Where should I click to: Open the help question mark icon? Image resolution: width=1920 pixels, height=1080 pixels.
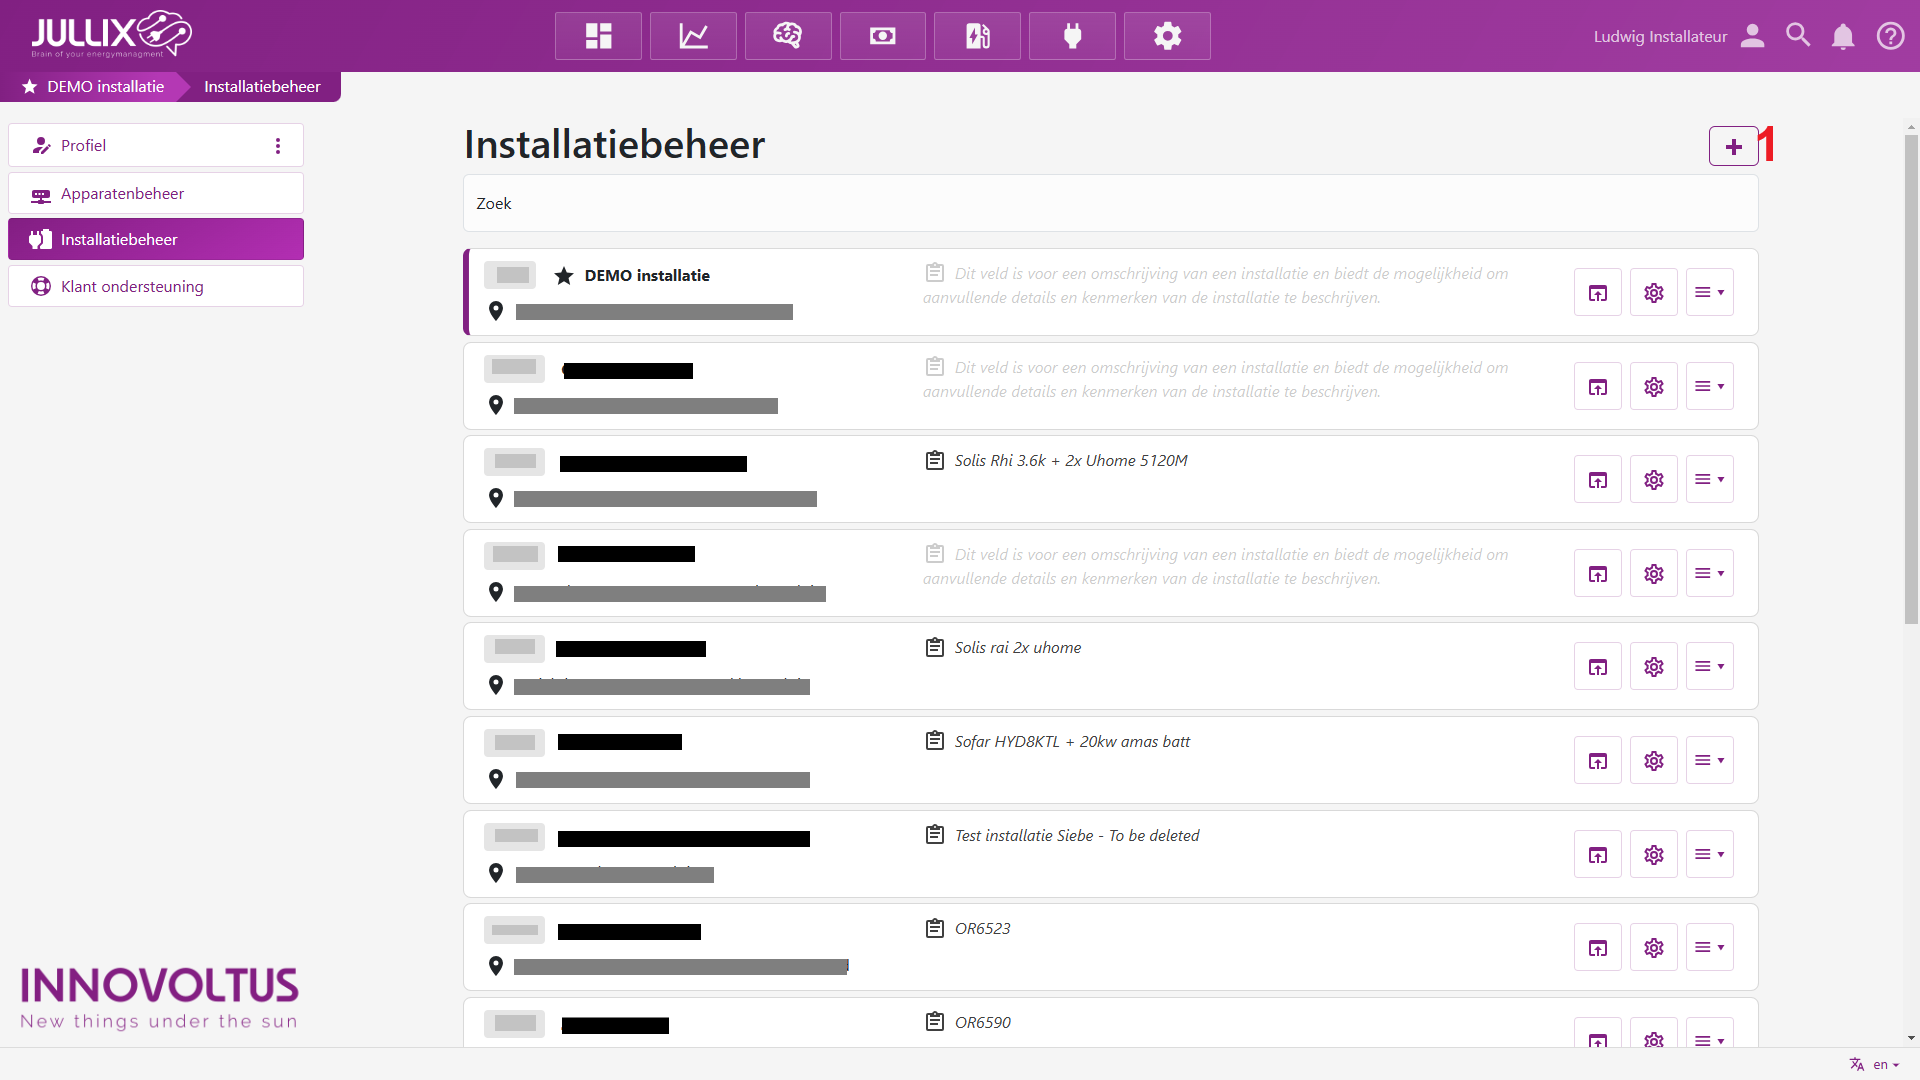(1890, 36)
